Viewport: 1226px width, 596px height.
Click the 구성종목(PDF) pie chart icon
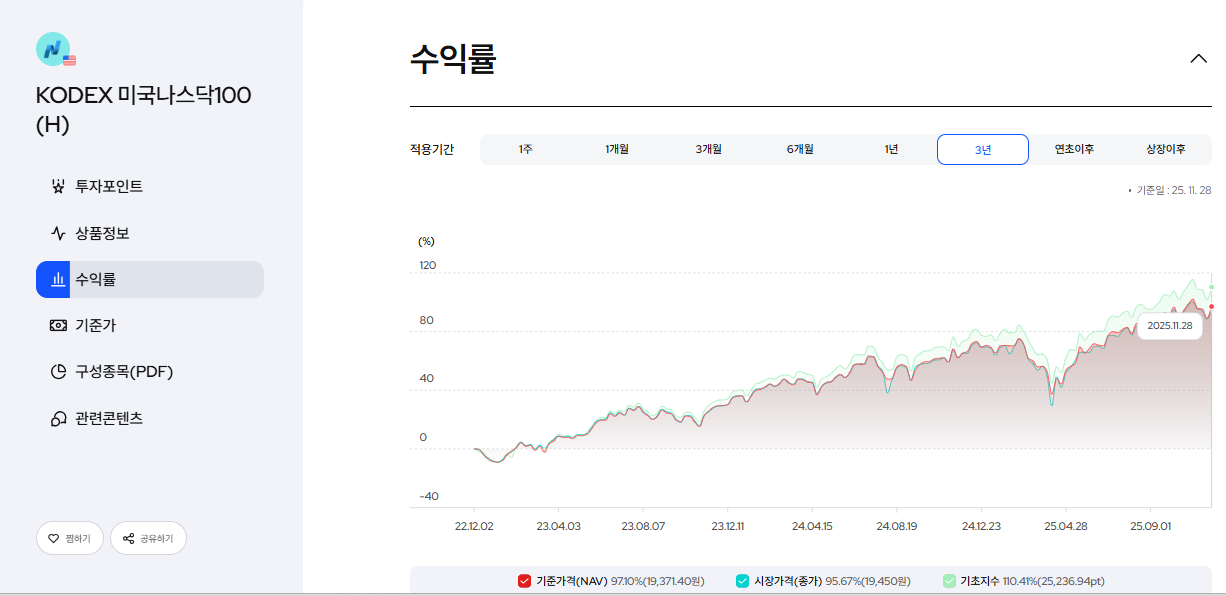pos(58,372)
